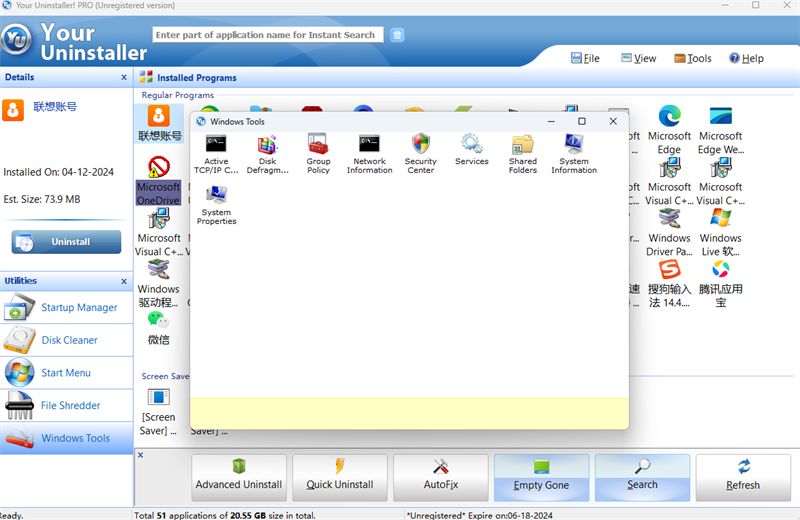Viewport: 800px width, 520px height.
Task: Open the File menu
Action: [x=584, y=58]
